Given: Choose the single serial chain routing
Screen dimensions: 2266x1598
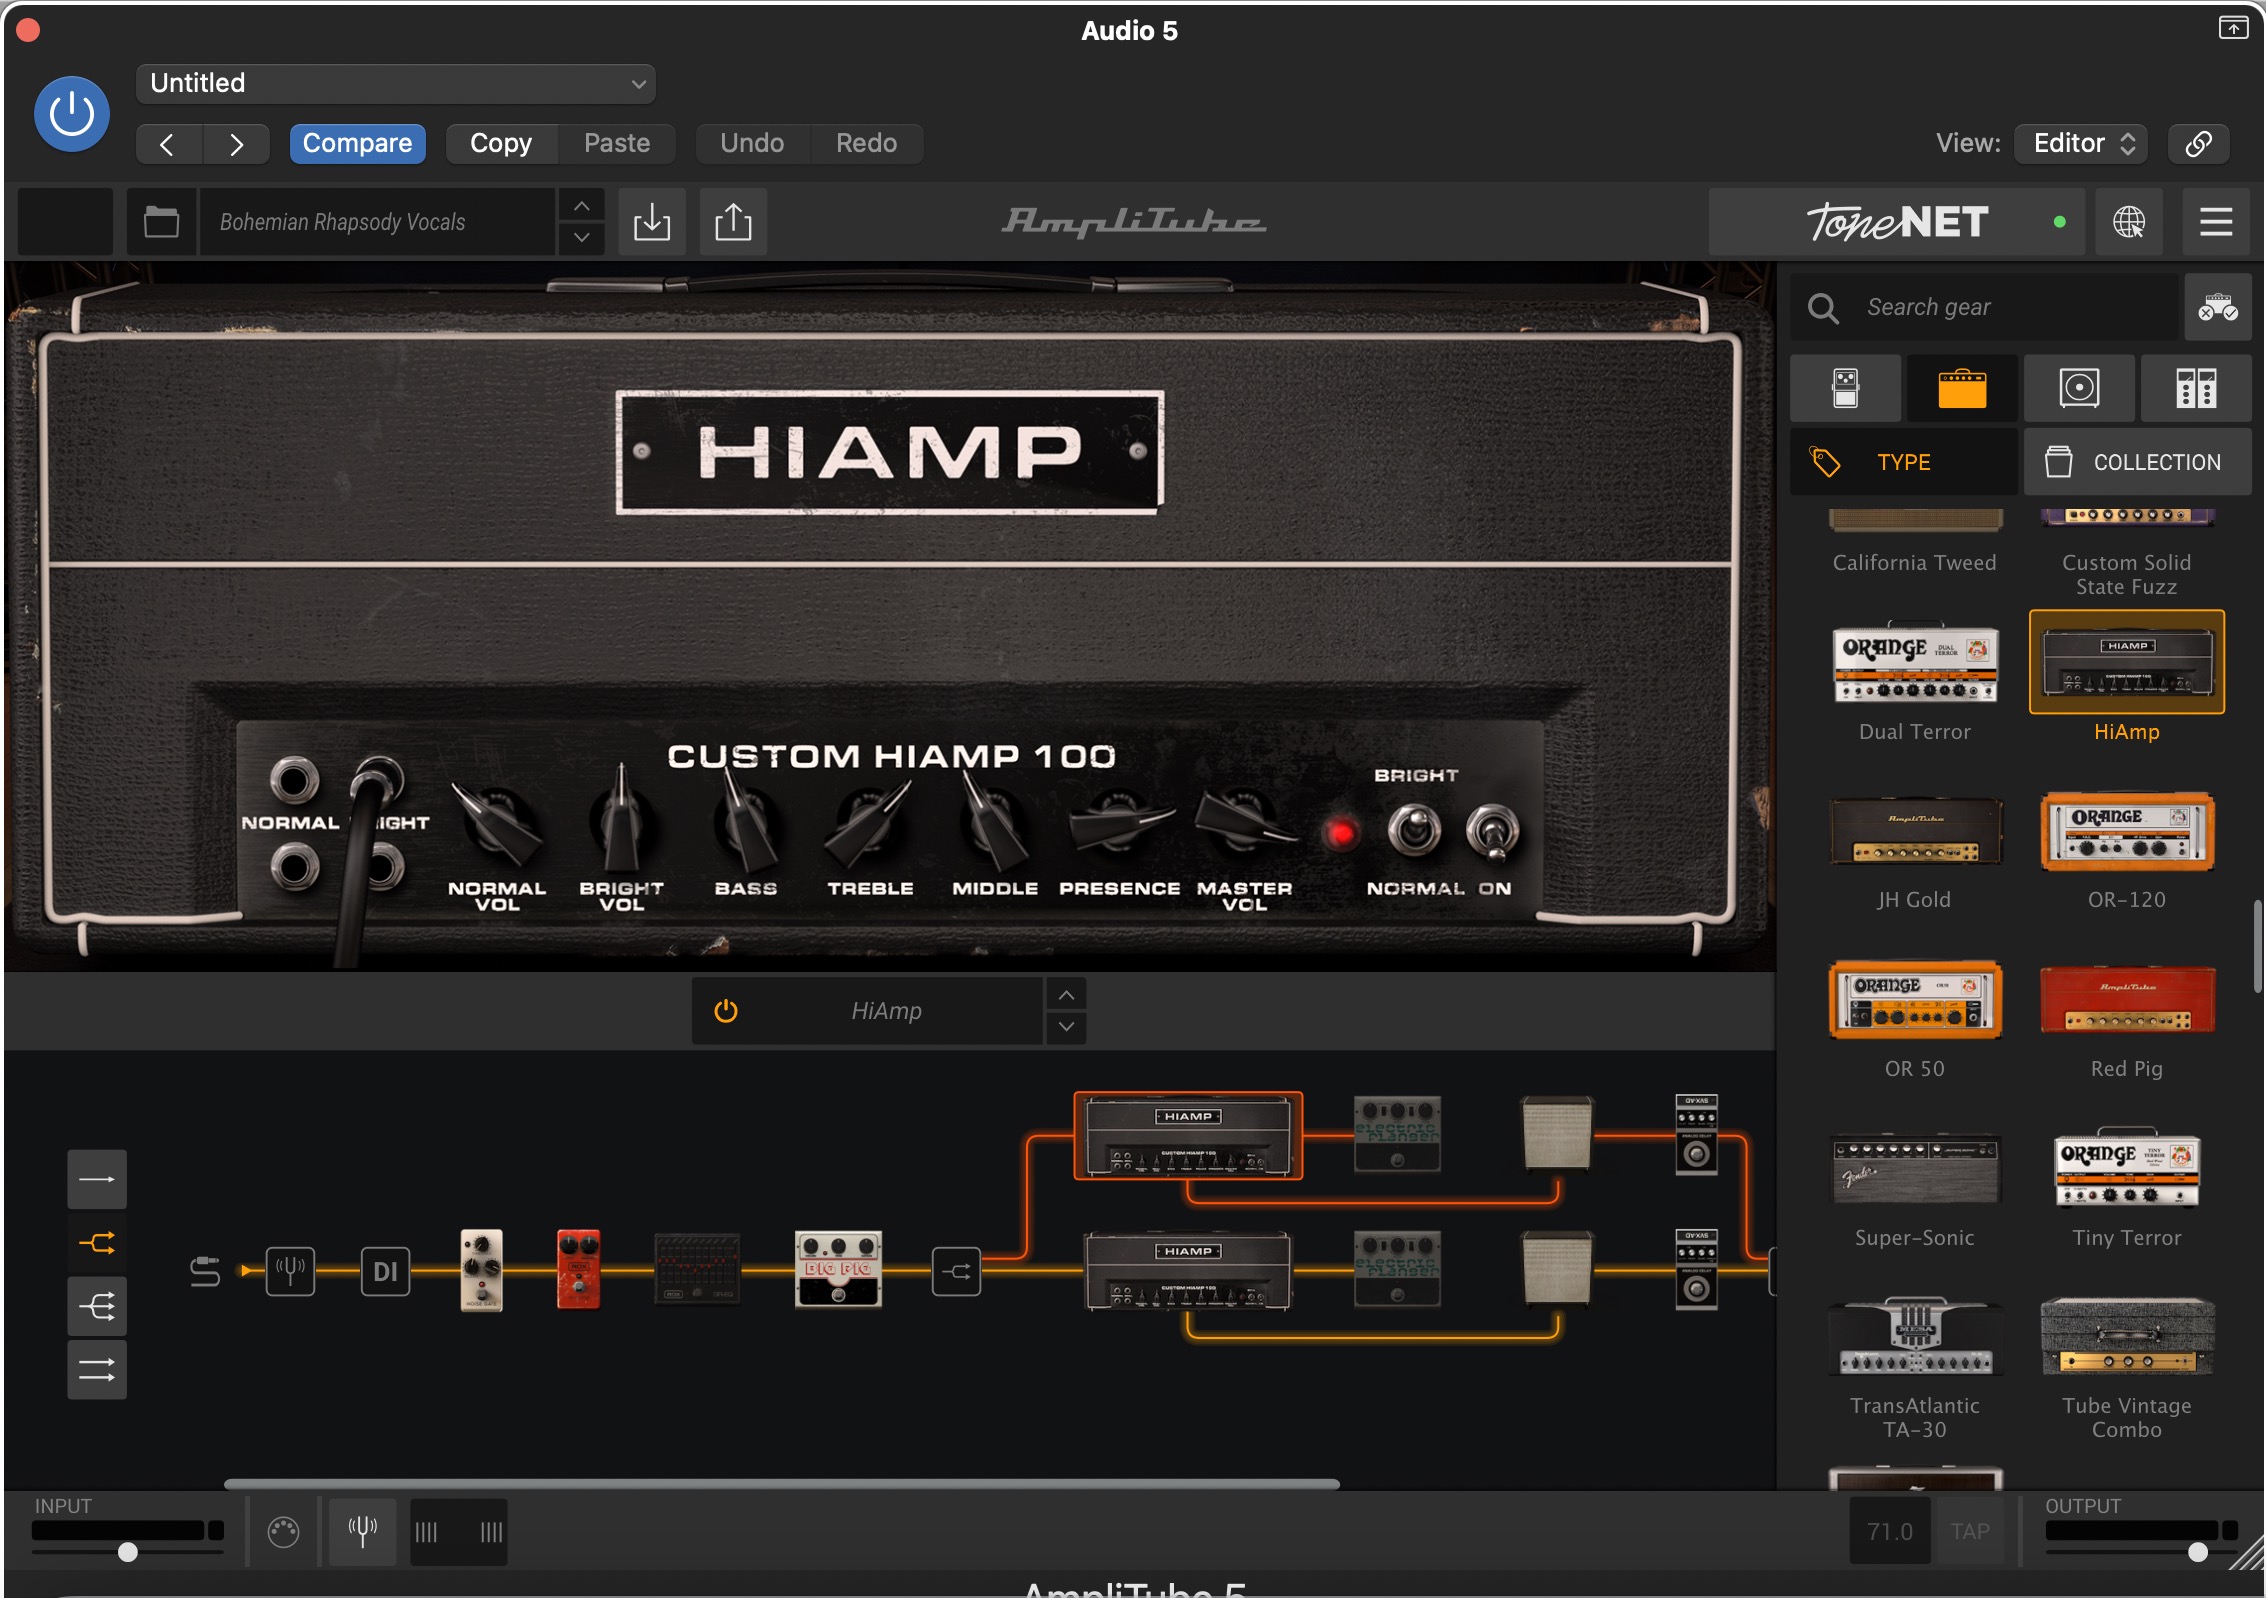Looking at the screenshot, I should click(97, 1179).
